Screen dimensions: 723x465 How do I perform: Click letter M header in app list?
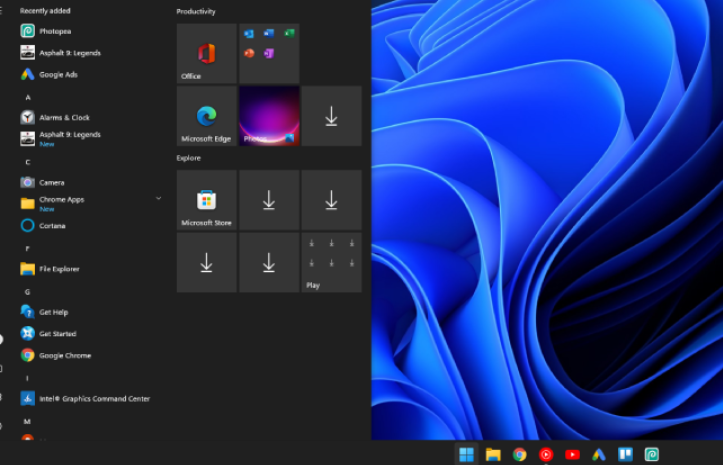(27, 421)
